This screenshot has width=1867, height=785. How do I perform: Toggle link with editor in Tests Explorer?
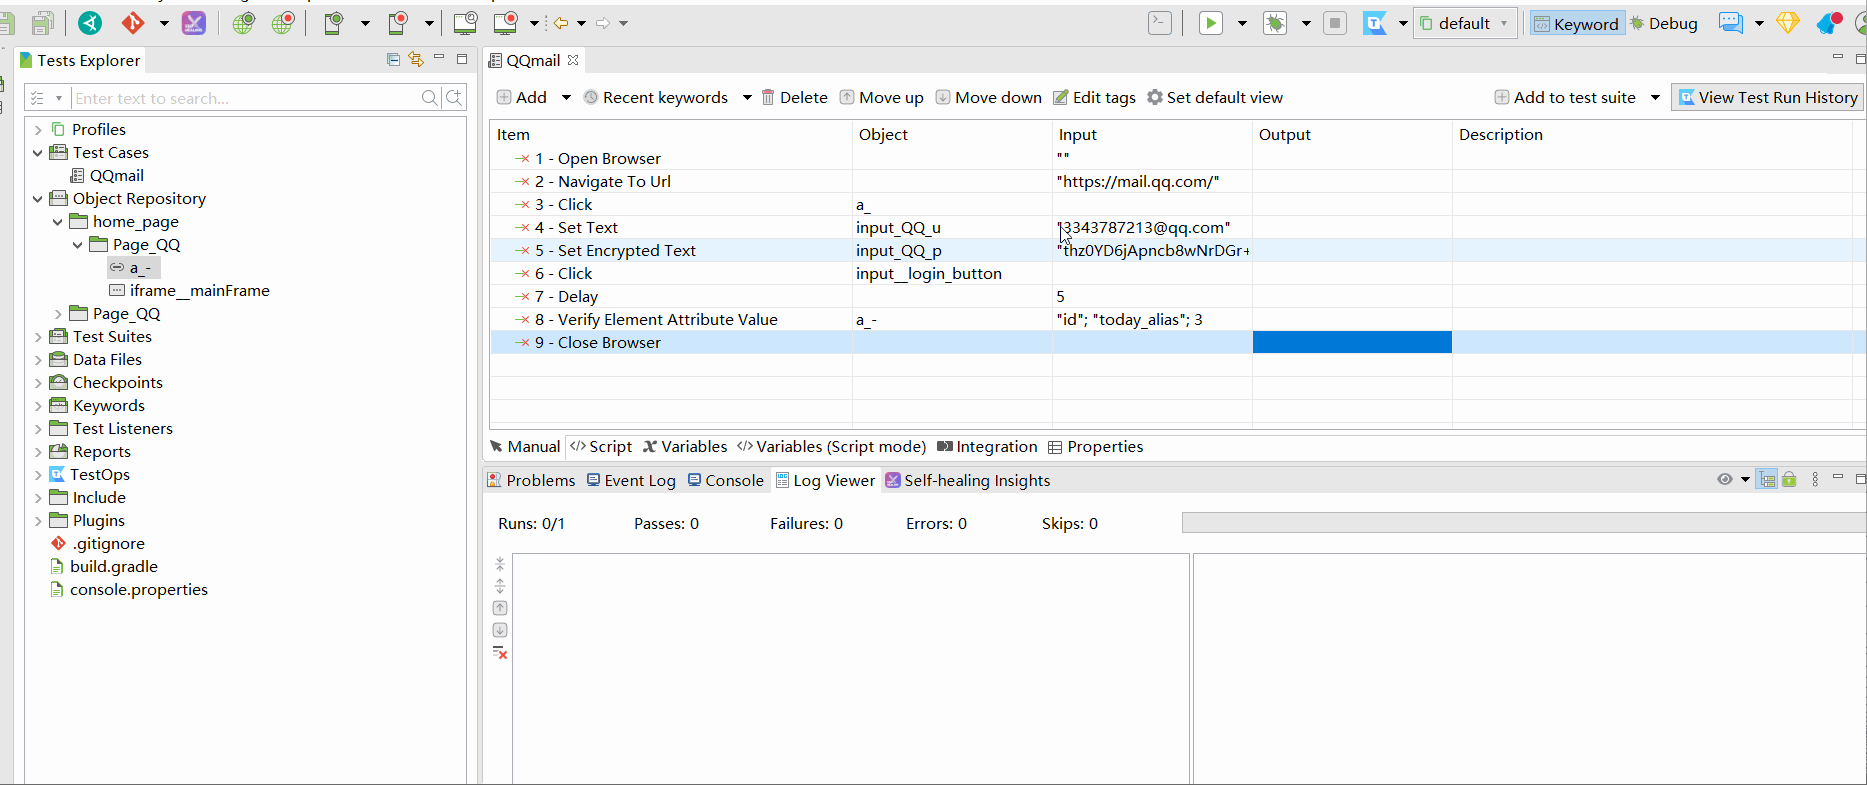point(416,60)
